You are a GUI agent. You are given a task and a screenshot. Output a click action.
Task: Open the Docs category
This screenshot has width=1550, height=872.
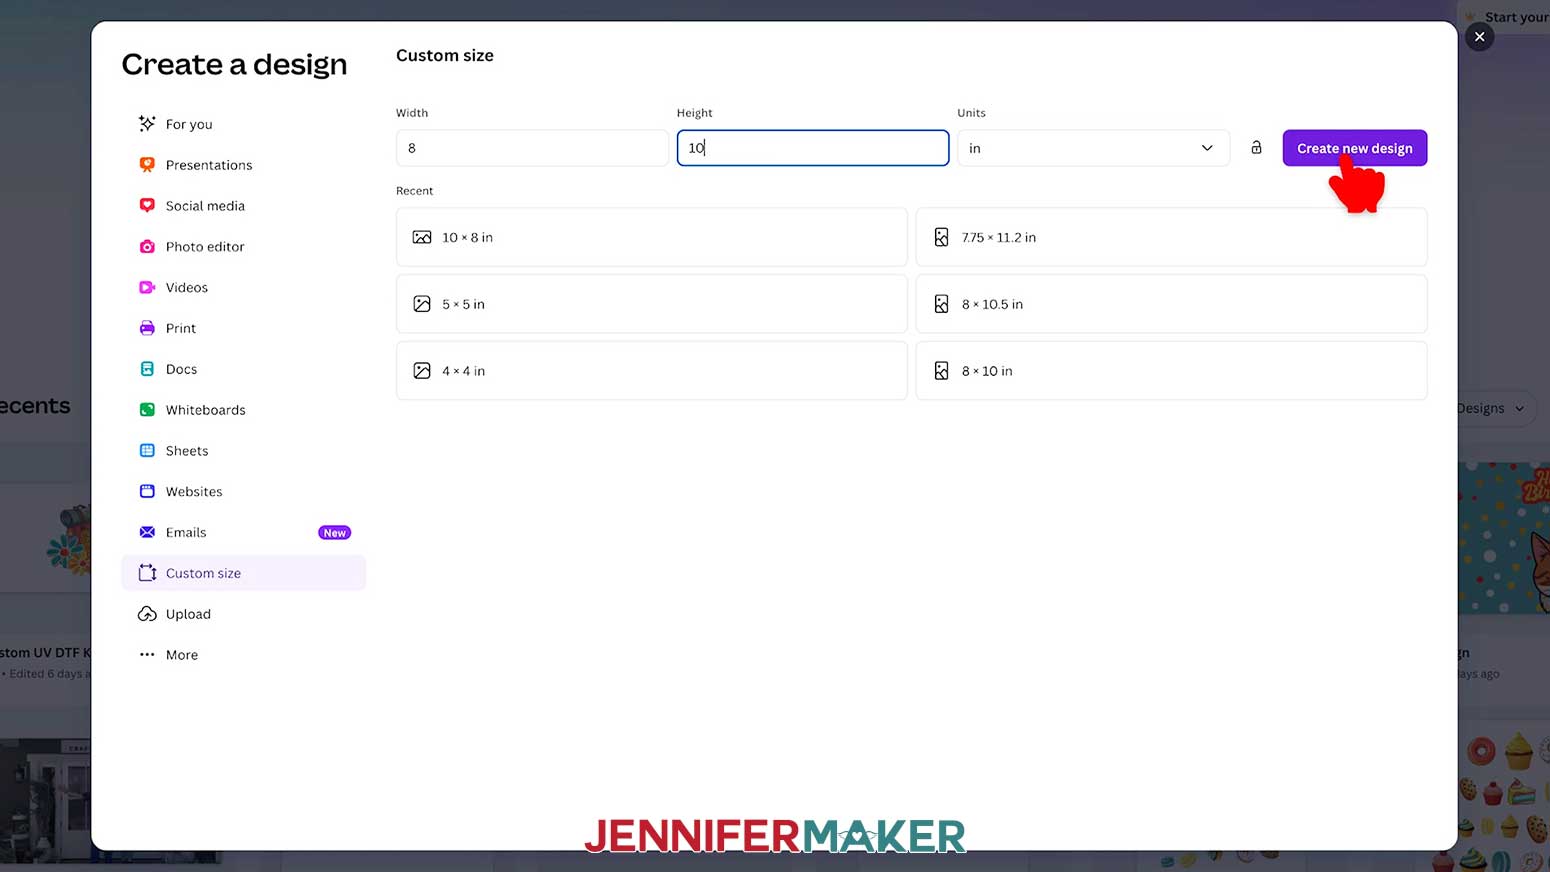tap(243, 369)
